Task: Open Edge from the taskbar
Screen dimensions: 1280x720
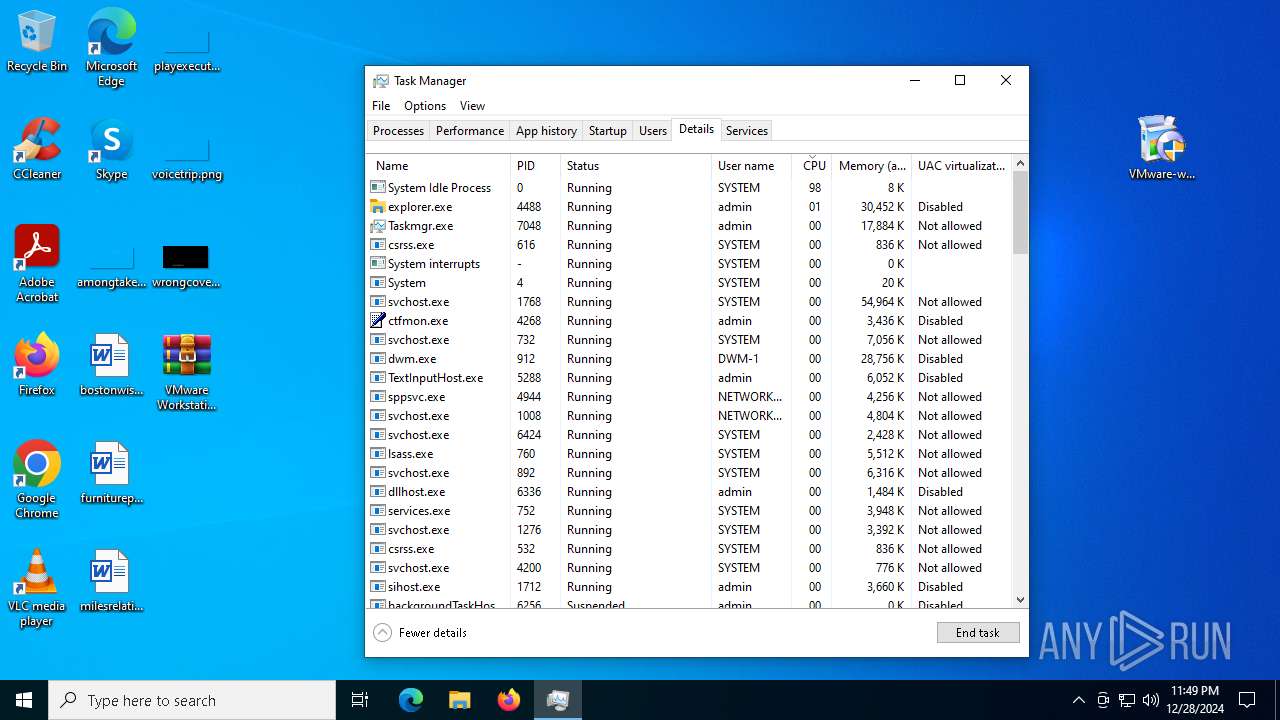Action: (411, 700)
